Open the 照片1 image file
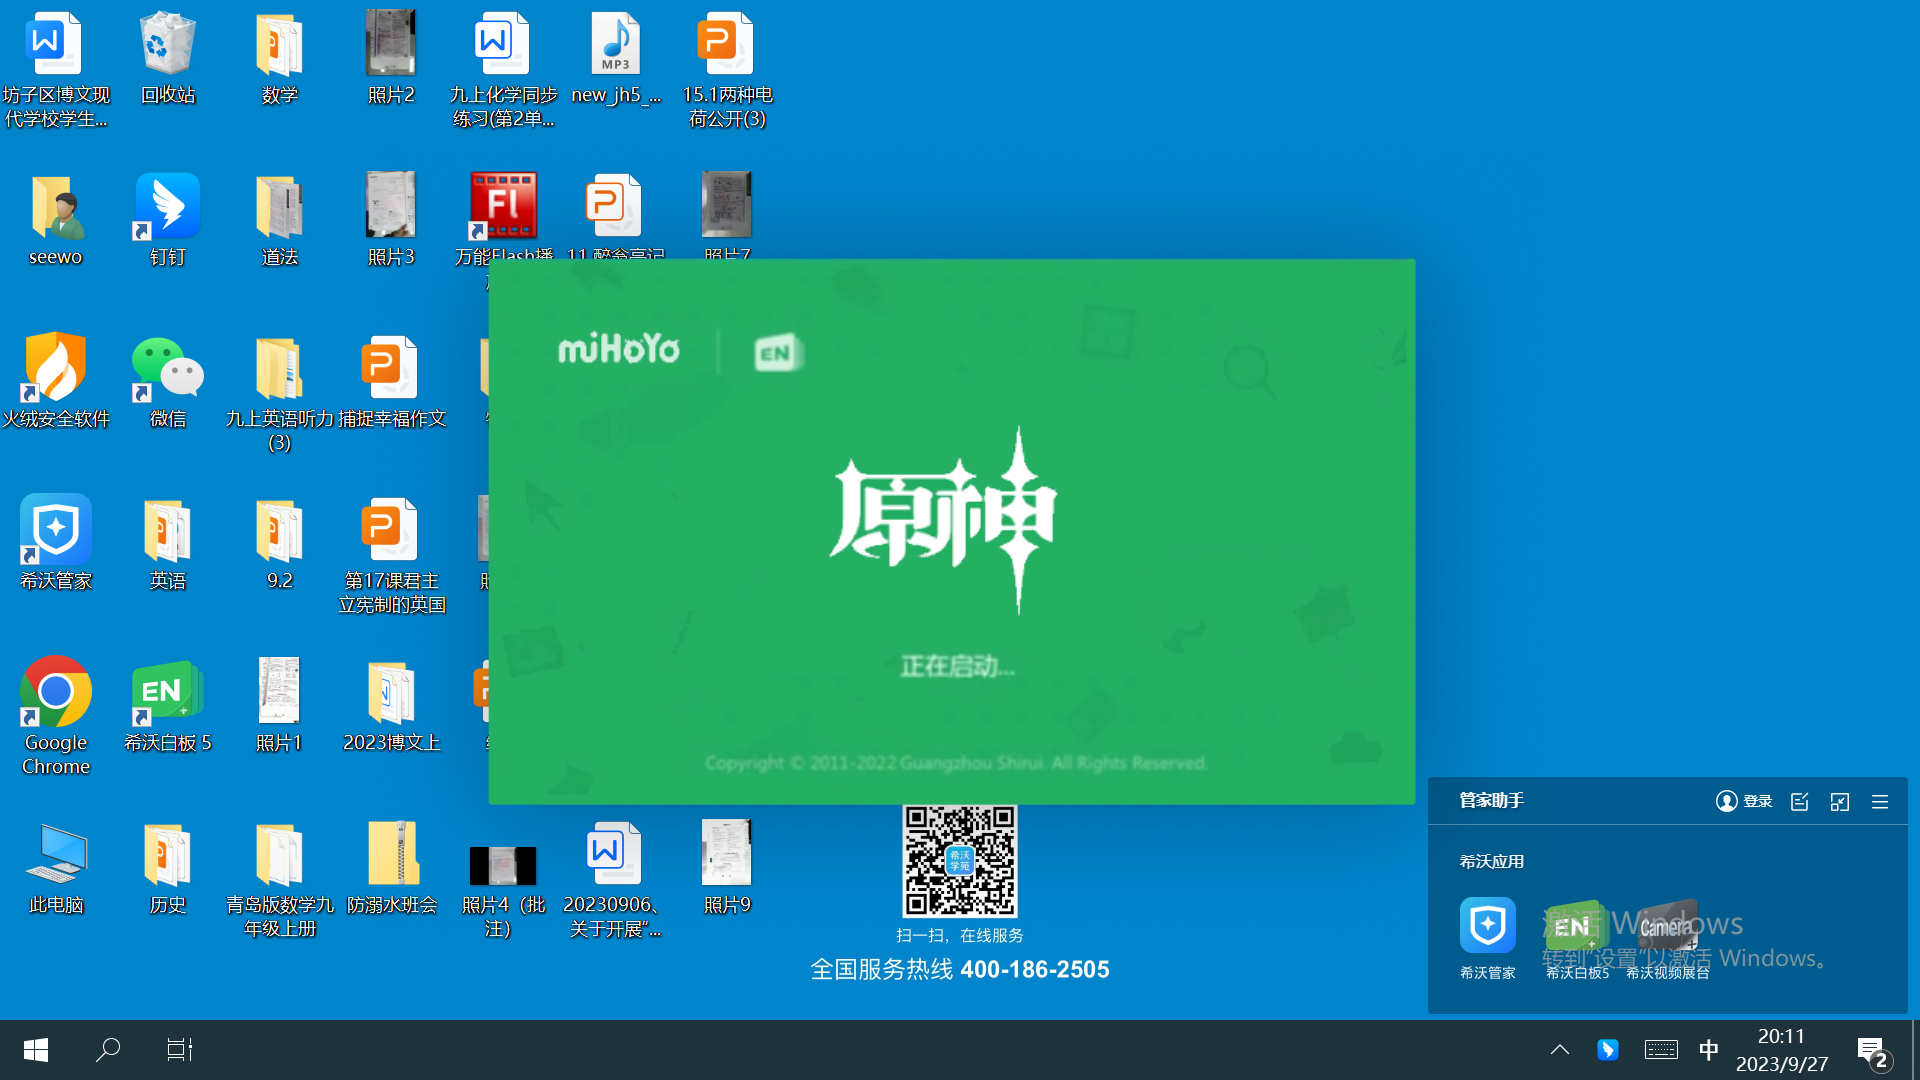The height and width of the screenshot is (1080, 1920). [280, 706]
